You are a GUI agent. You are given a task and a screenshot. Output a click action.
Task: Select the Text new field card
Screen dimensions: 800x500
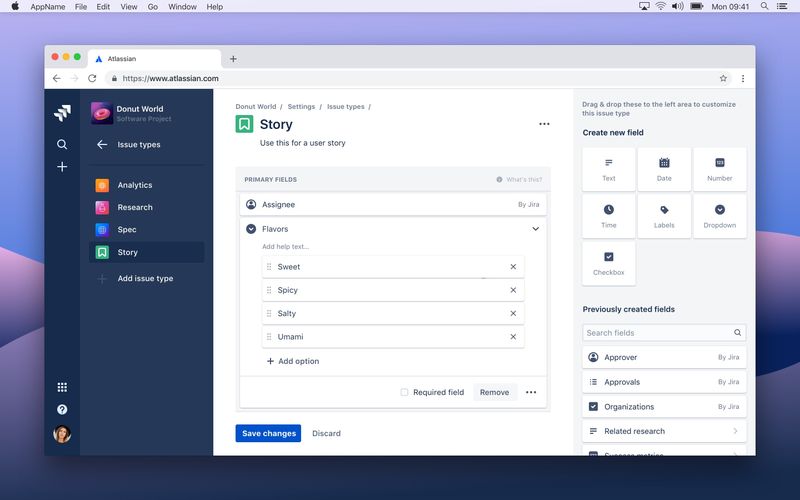click(x=609, y=169)
